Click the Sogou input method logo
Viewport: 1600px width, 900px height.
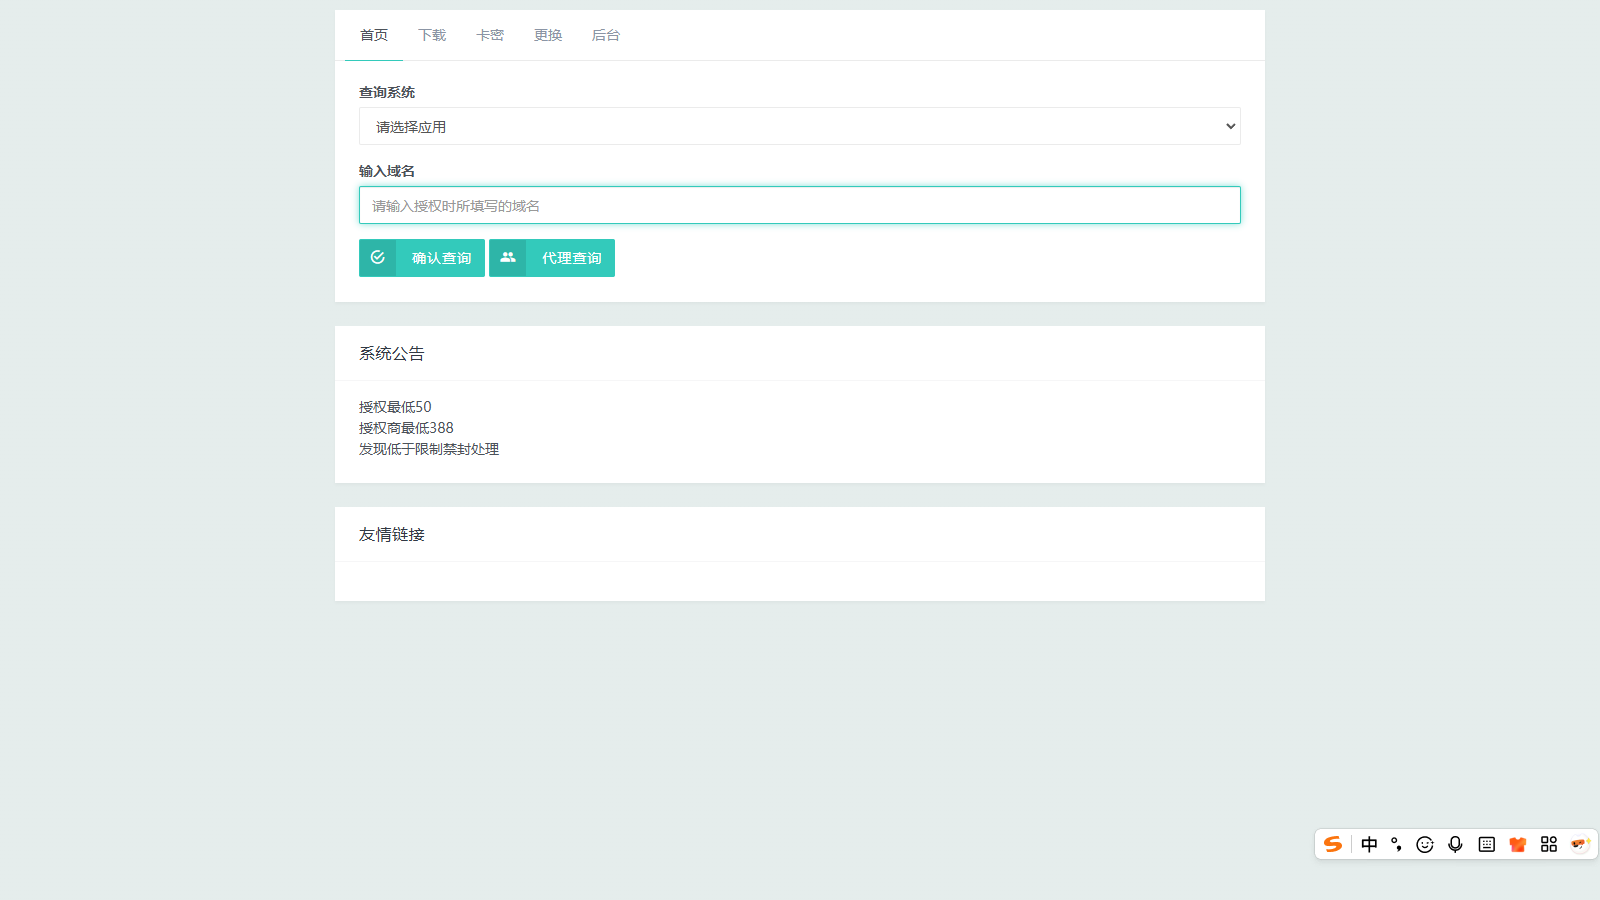pyautogui.click(x=1332, y=844)
